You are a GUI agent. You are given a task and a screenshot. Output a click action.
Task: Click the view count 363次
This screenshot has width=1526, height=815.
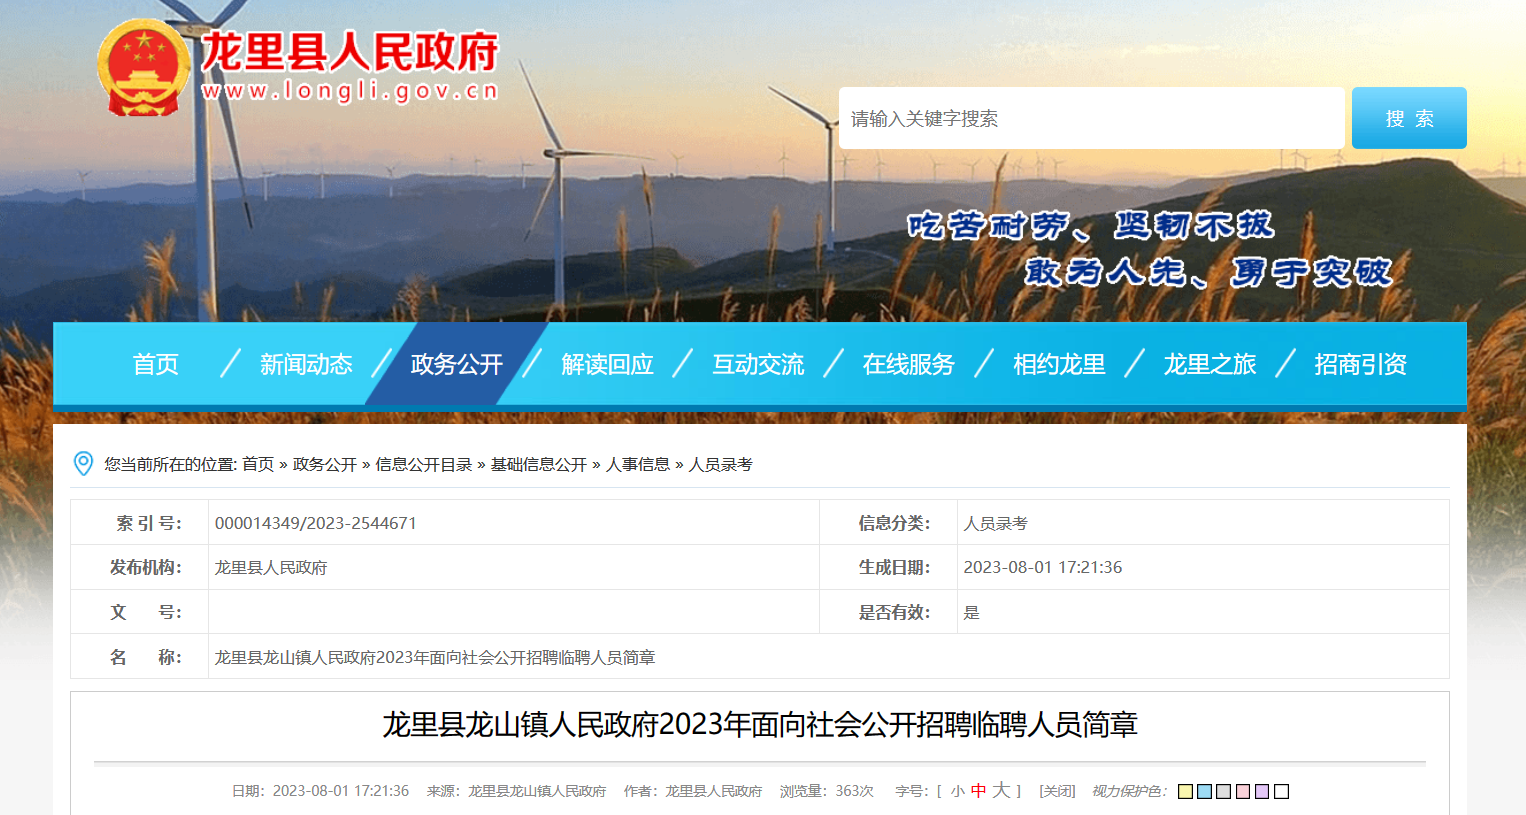coord(855,791)
